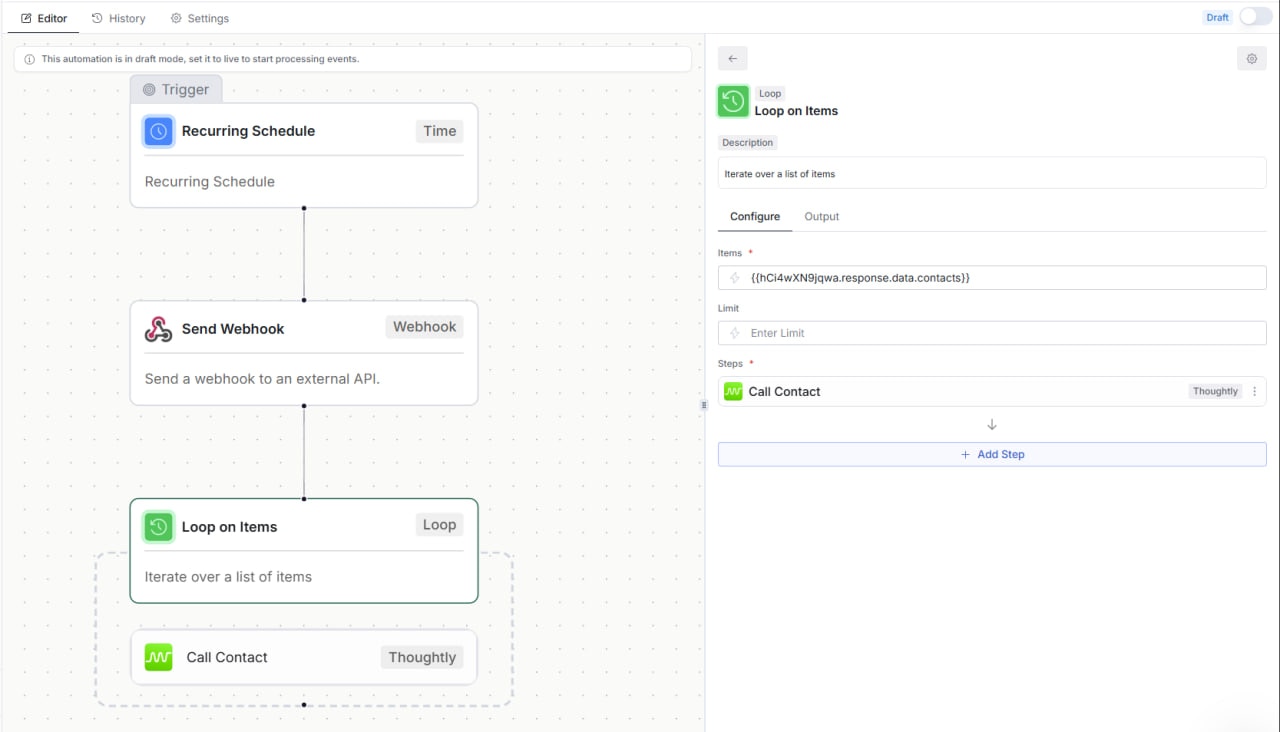Select the webhook icon on Send Webhook node
1280x732 pixels.
pos(158,327)
